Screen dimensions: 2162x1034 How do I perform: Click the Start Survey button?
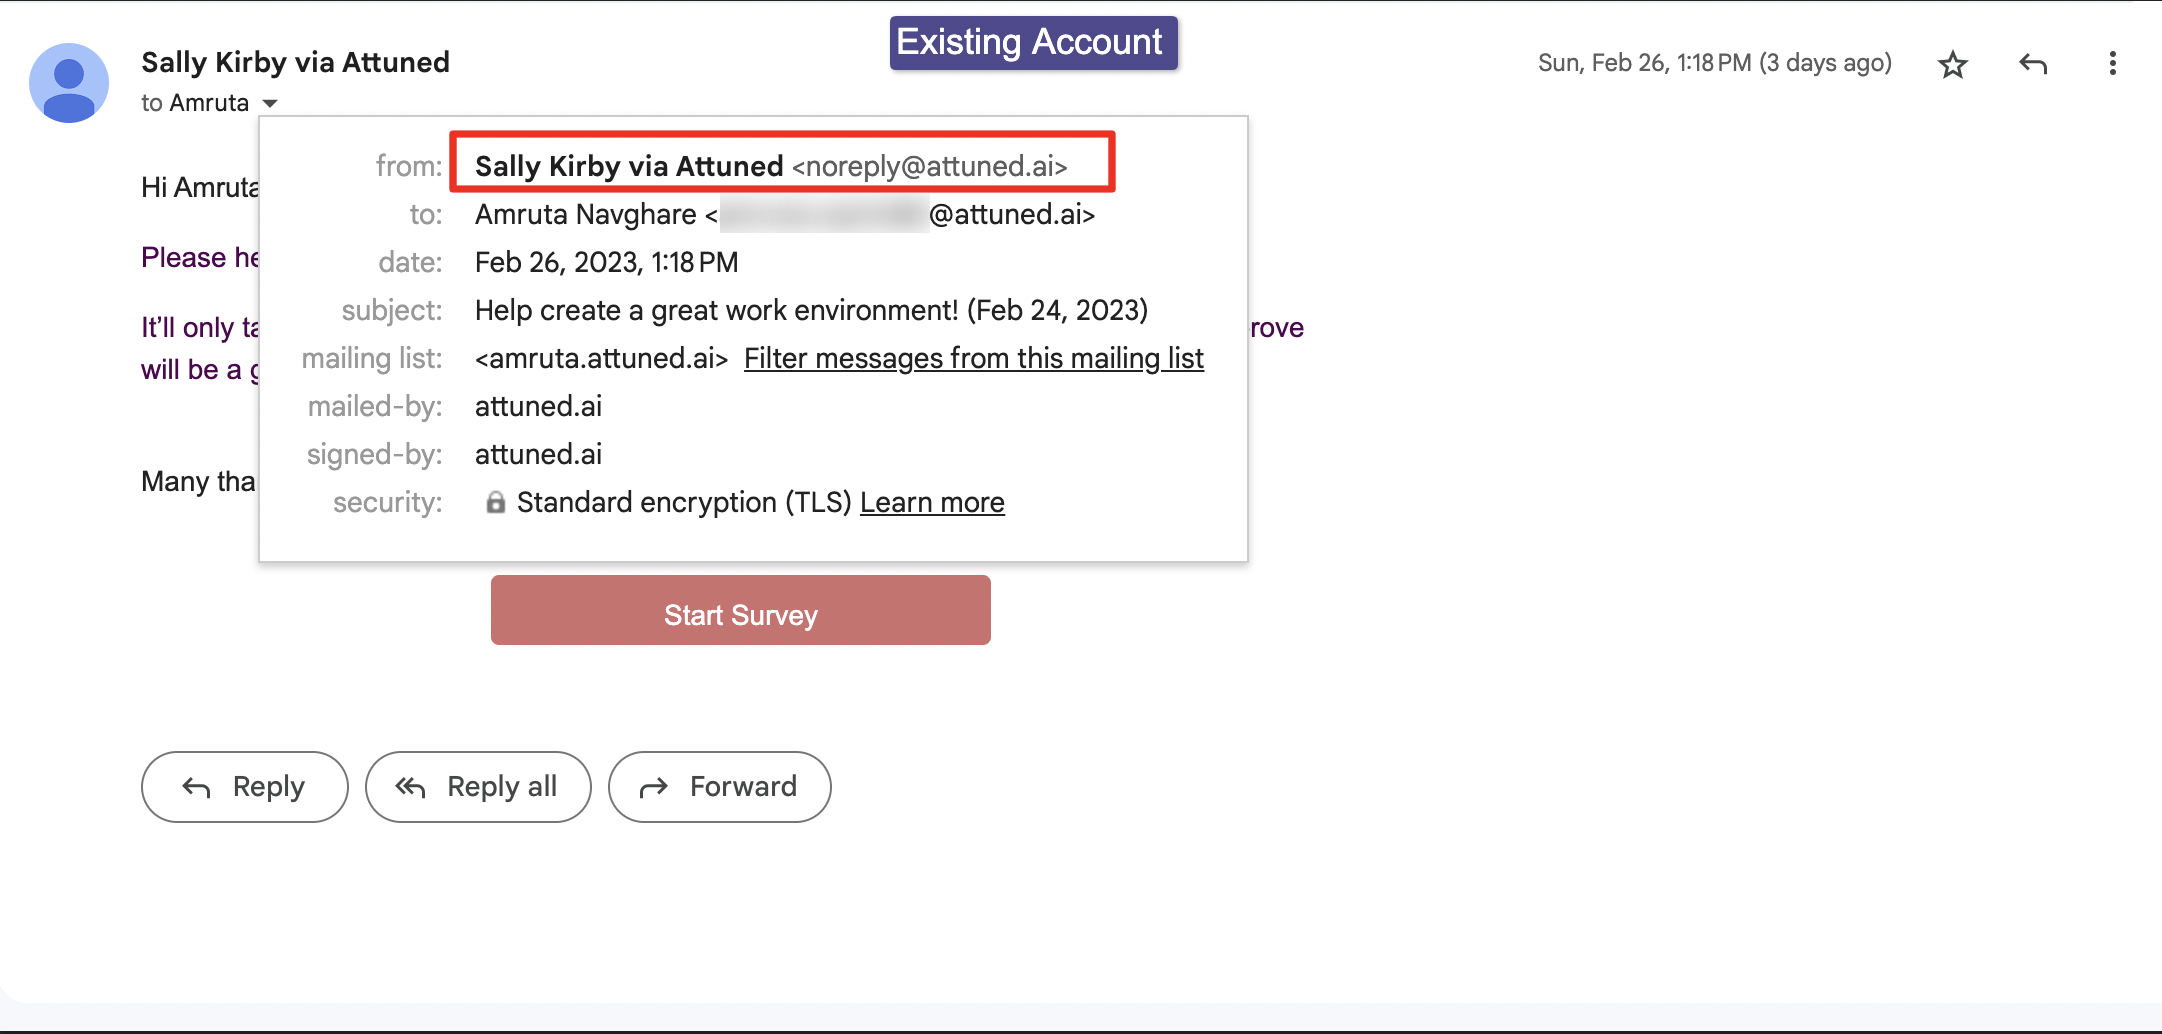741,610
